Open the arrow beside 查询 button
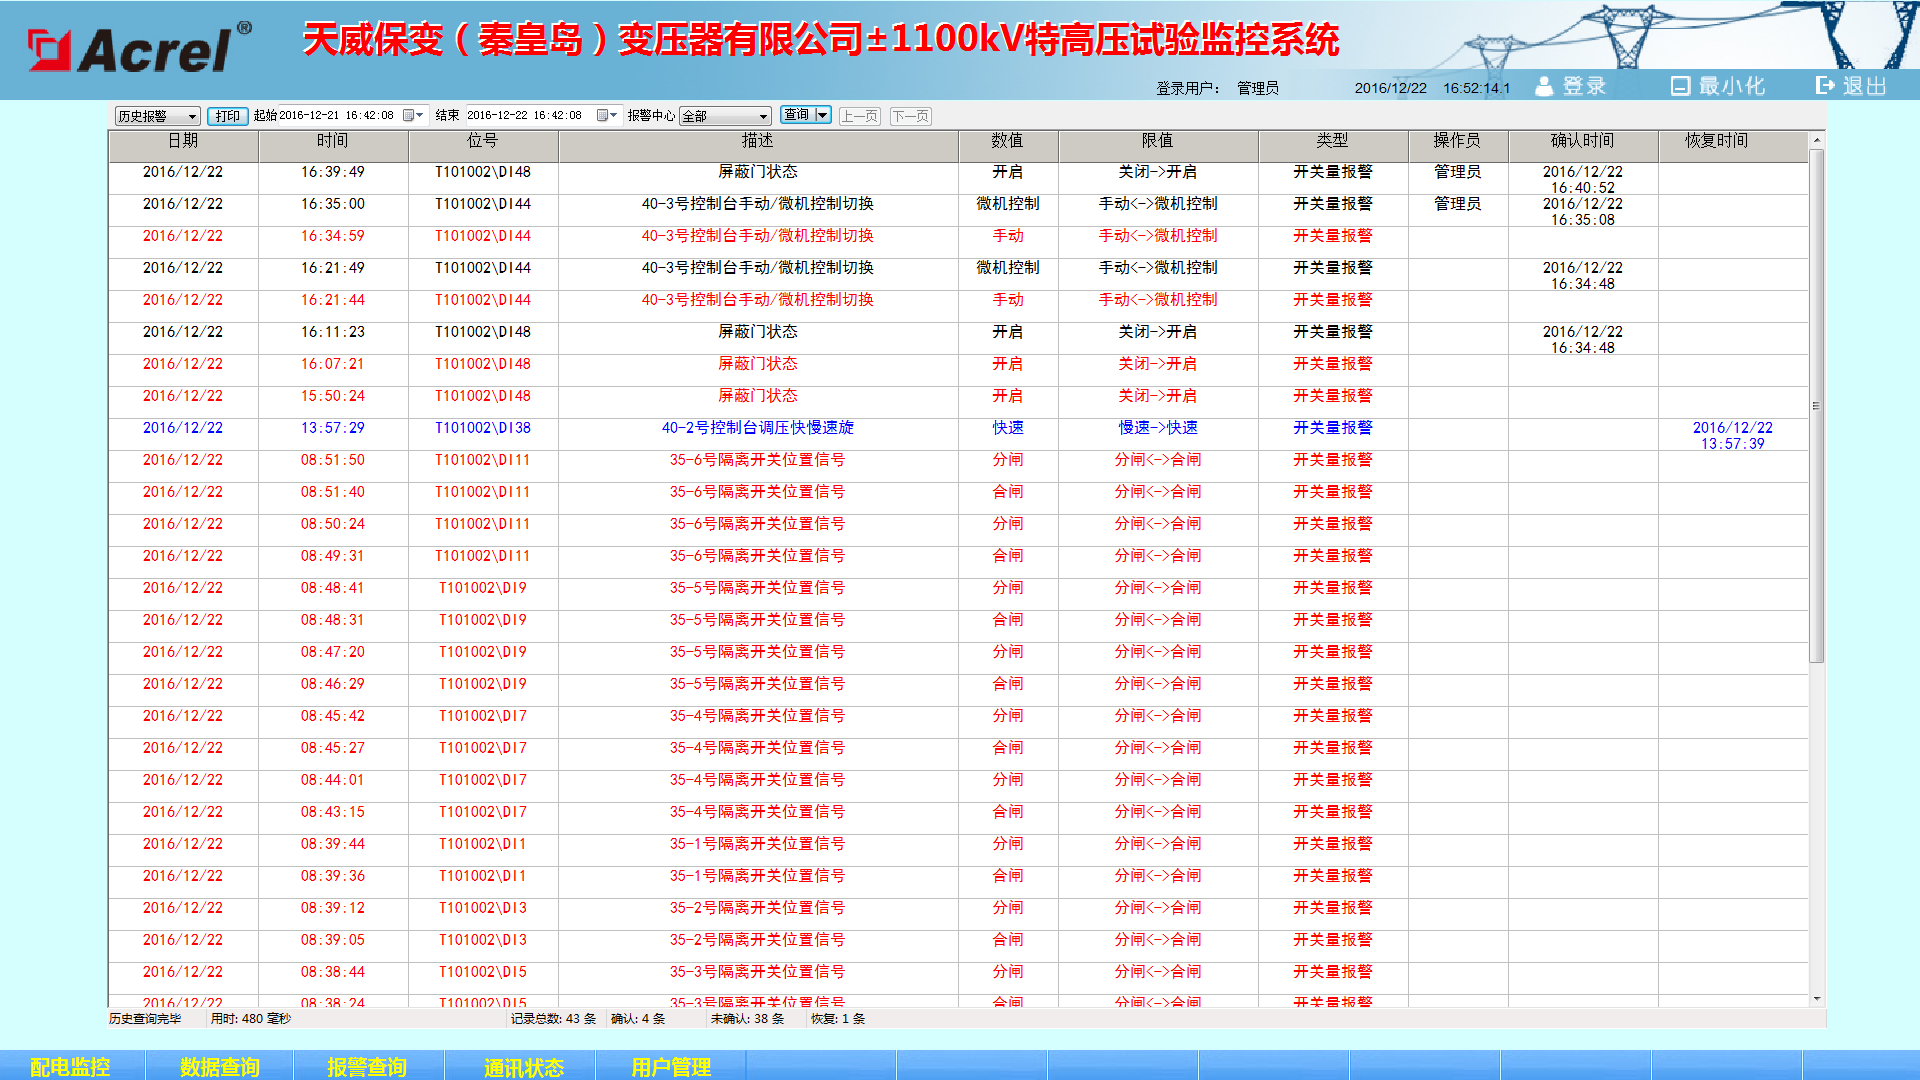1920x1080 pixels. (x=823, y=115)
